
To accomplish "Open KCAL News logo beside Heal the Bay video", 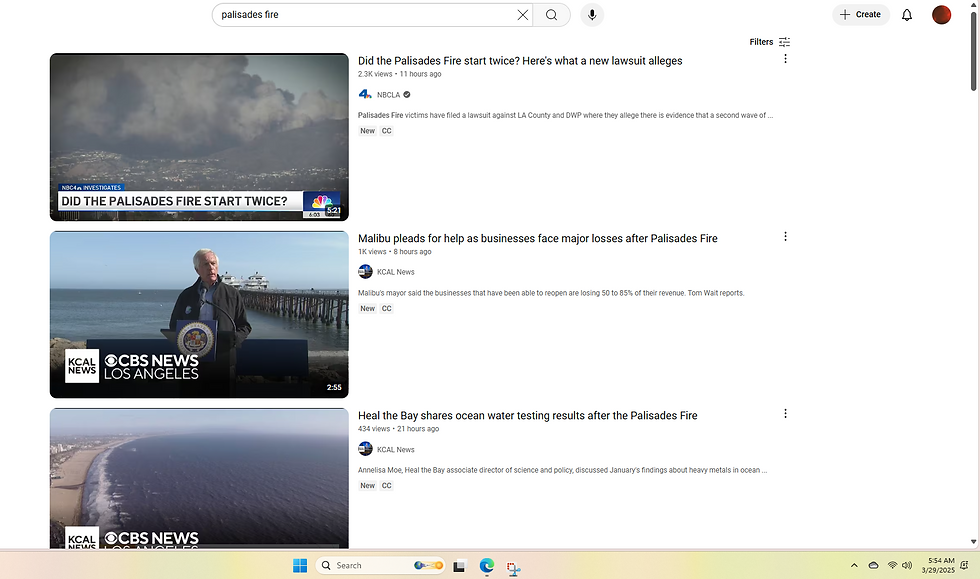I will pos(365,449).
